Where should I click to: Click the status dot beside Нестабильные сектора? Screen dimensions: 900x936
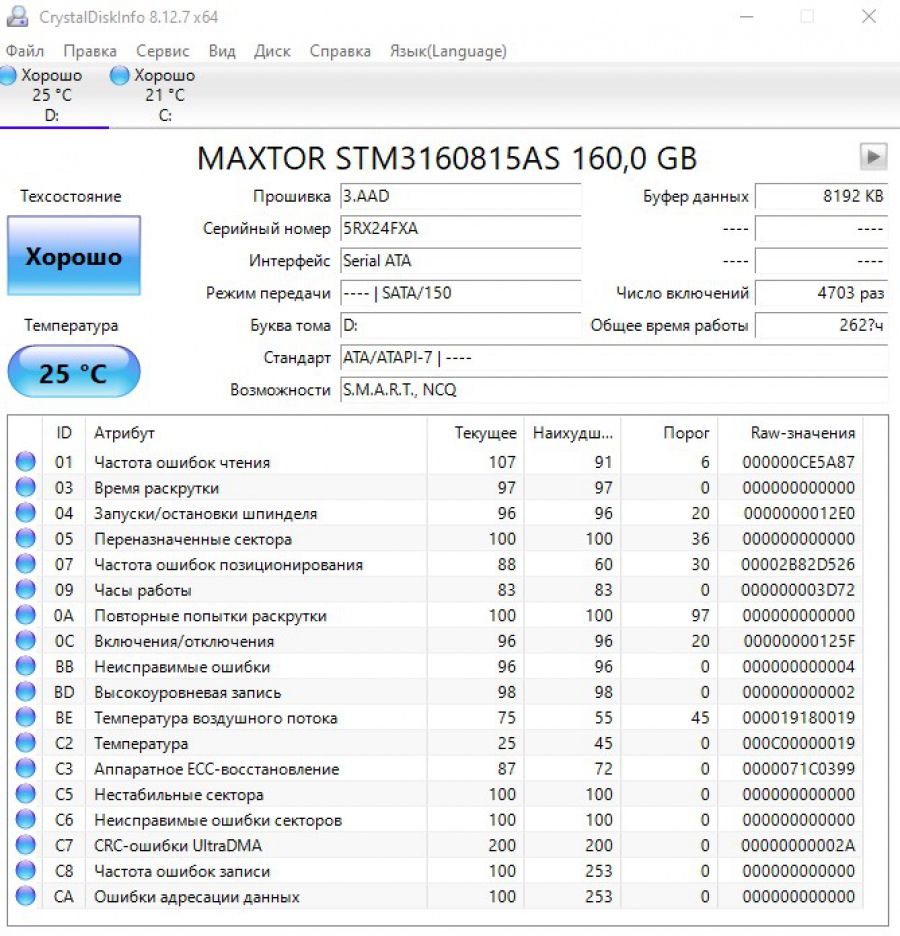click(x=25, y=794)
